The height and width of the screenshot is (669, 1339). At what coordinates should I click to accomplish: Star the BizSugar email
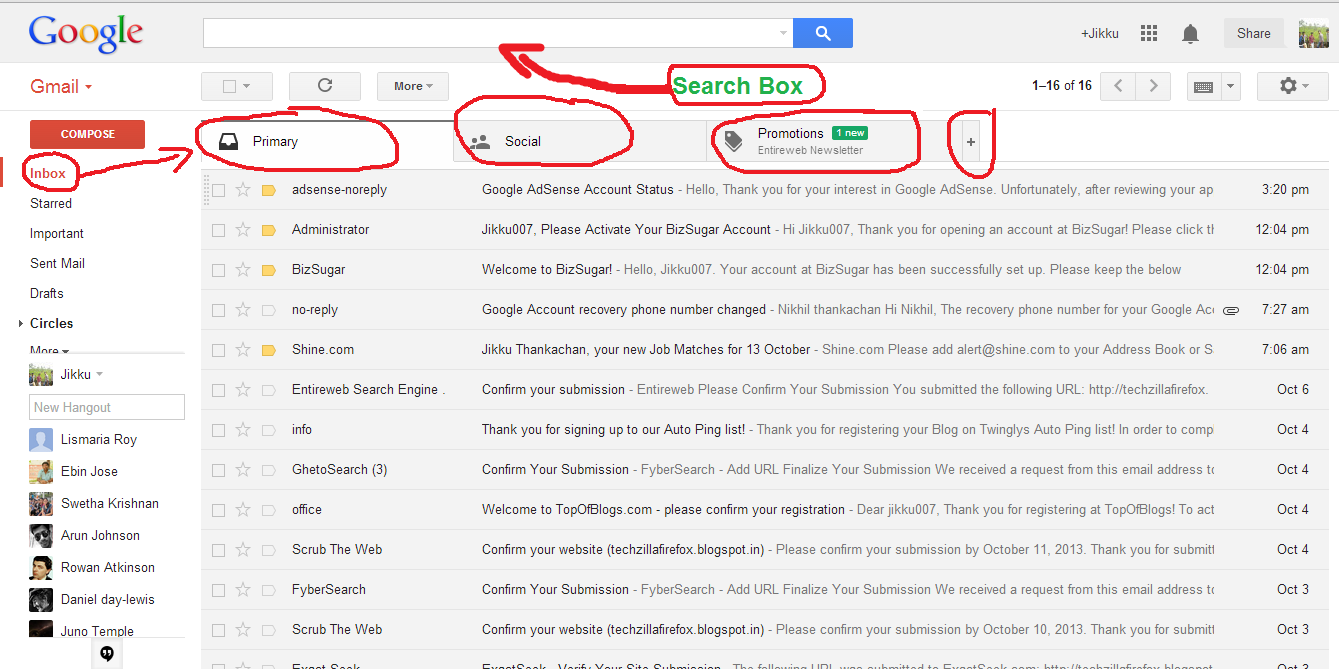pos(243,270)
